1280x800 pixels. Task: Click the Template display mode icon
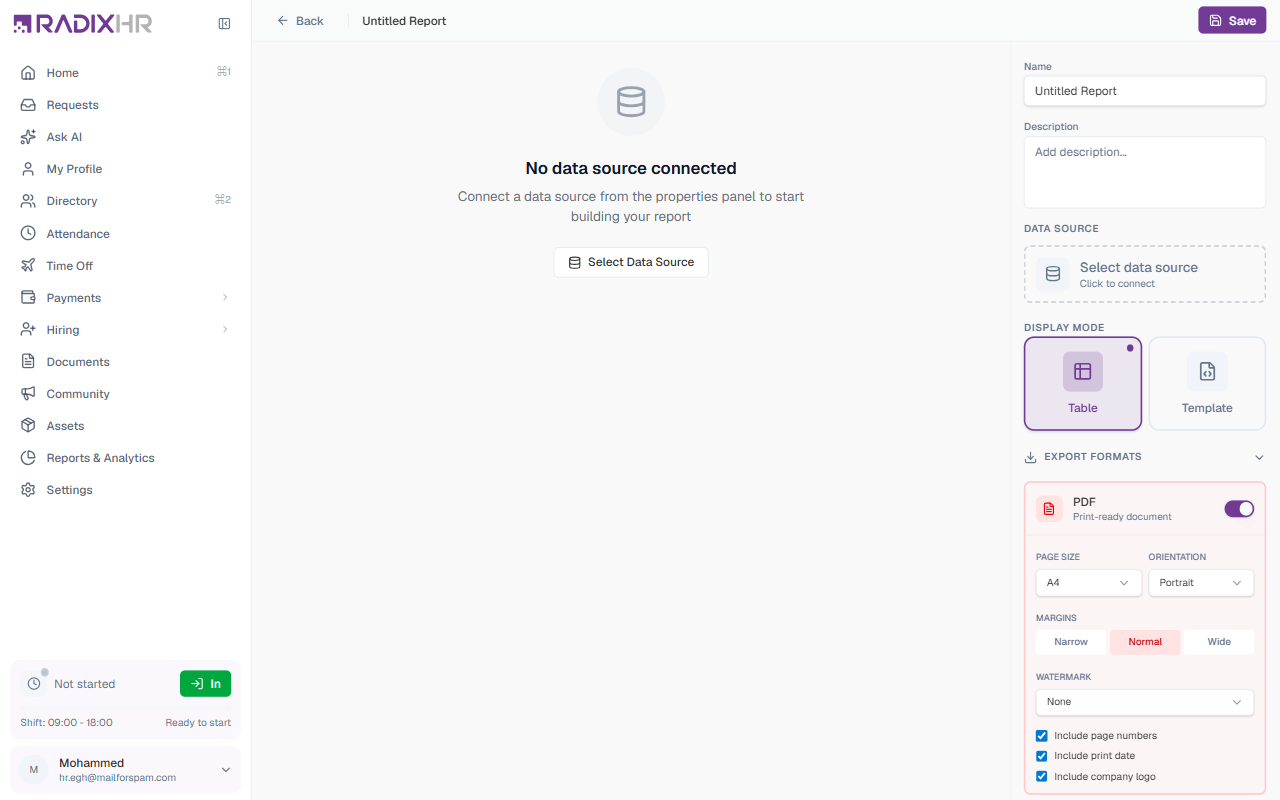coord(1207,371)
